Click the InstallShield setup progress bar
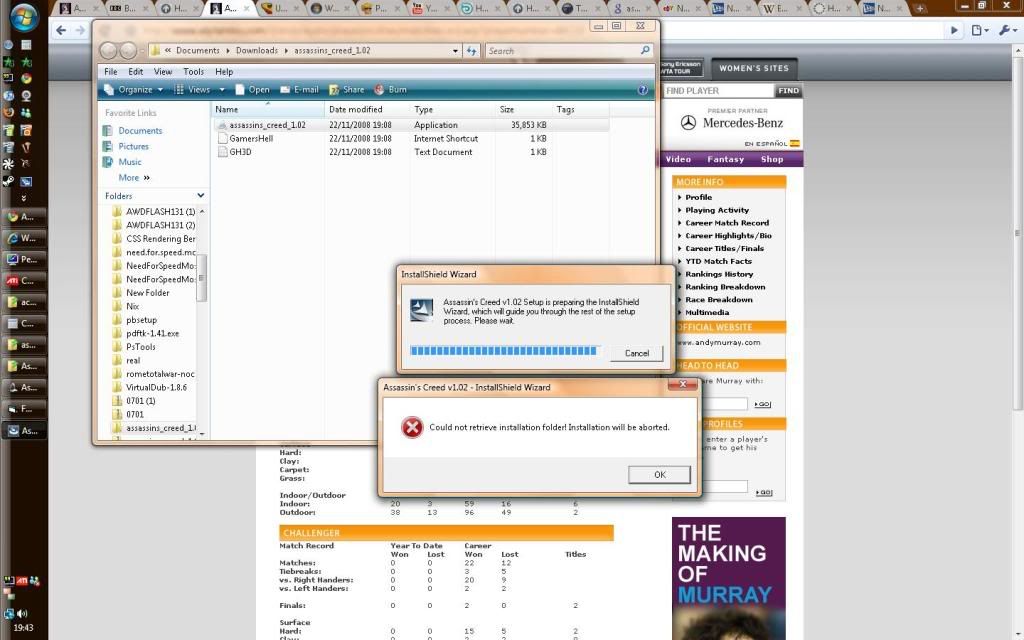Viewport: 1024px width, 640px height. [504, 351]
